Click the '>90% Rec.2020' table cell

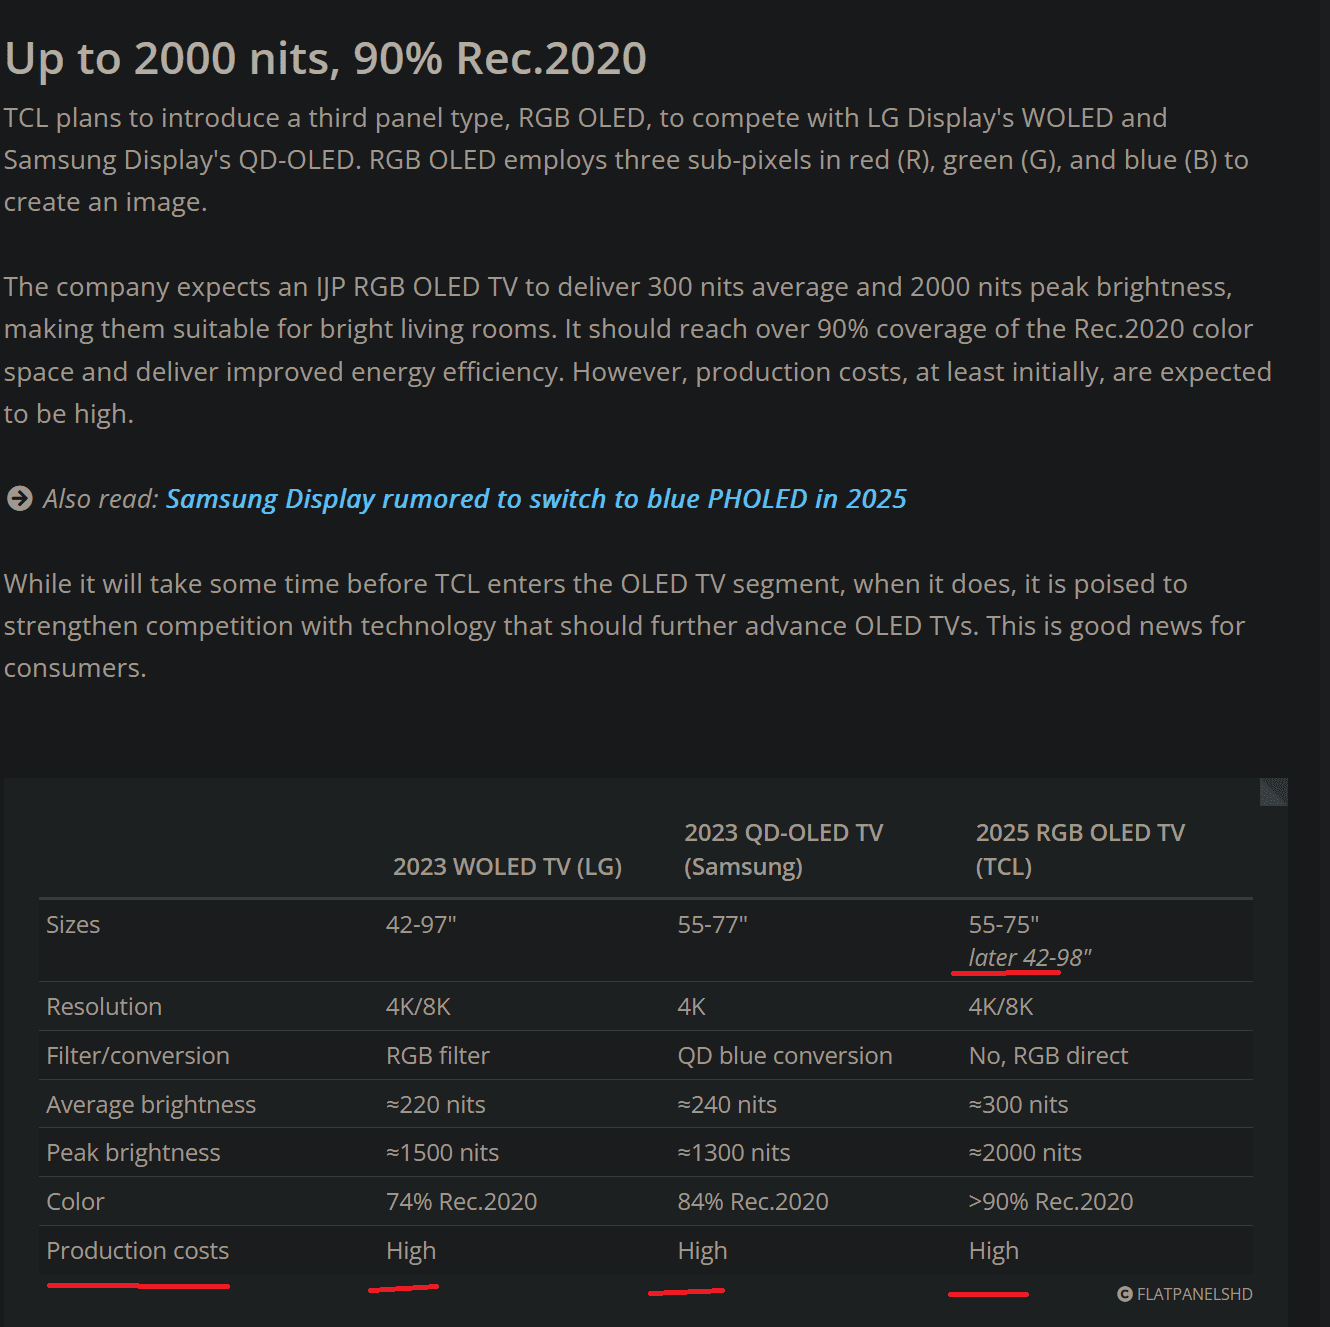point(1051,1202)
